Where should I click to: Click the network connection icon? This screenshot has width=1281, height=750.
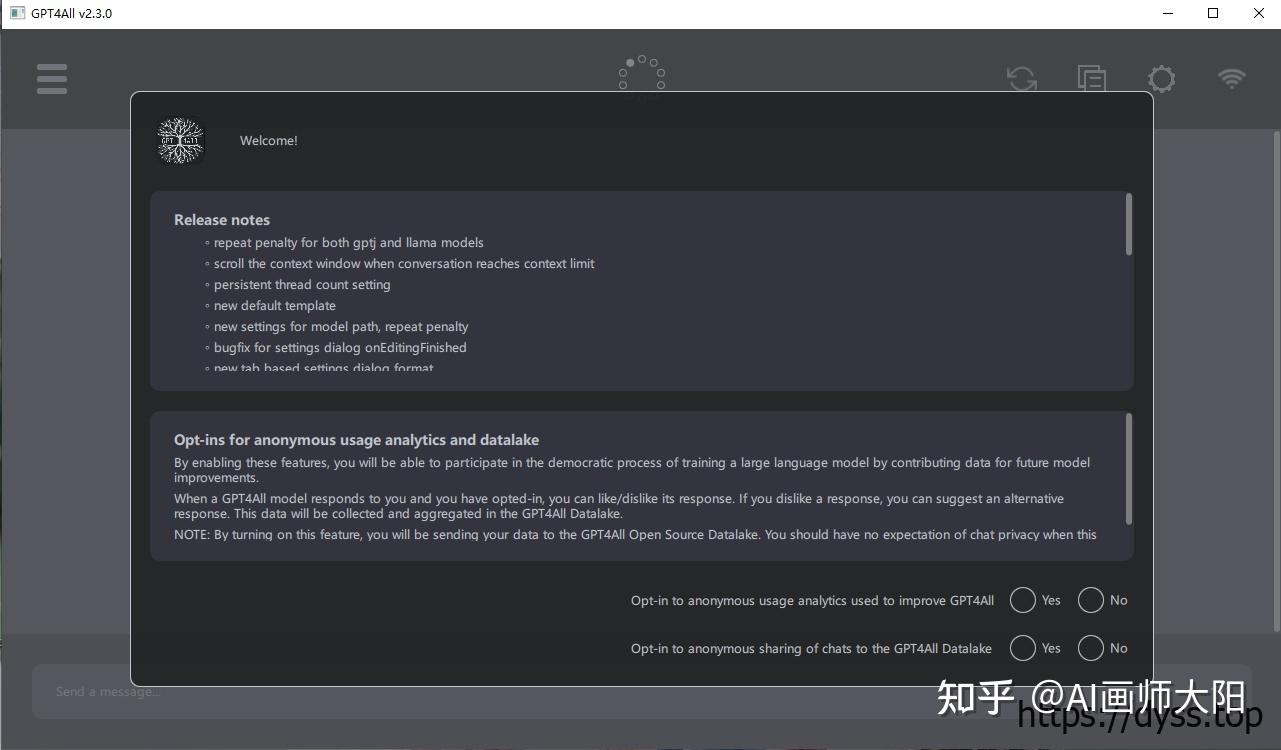[x=1231, y=79]
